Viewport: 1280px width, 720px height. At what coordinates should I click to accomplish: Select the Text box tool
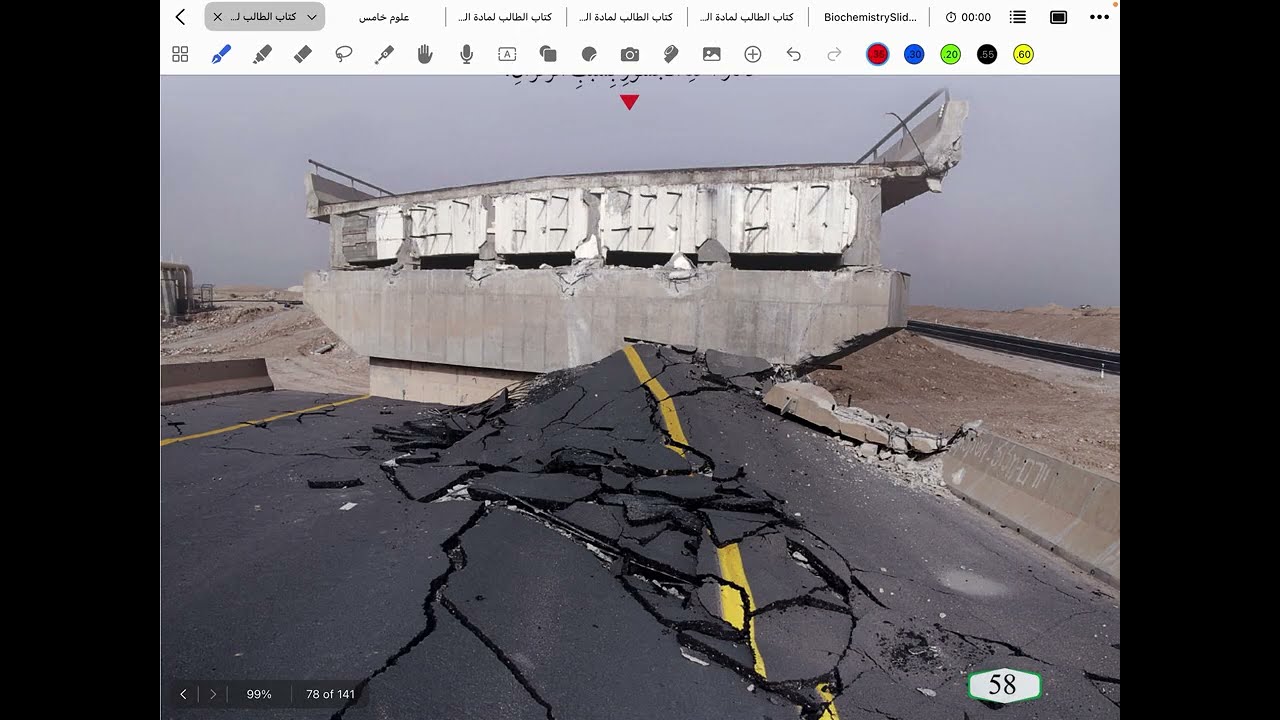click(x=507, y=54)
